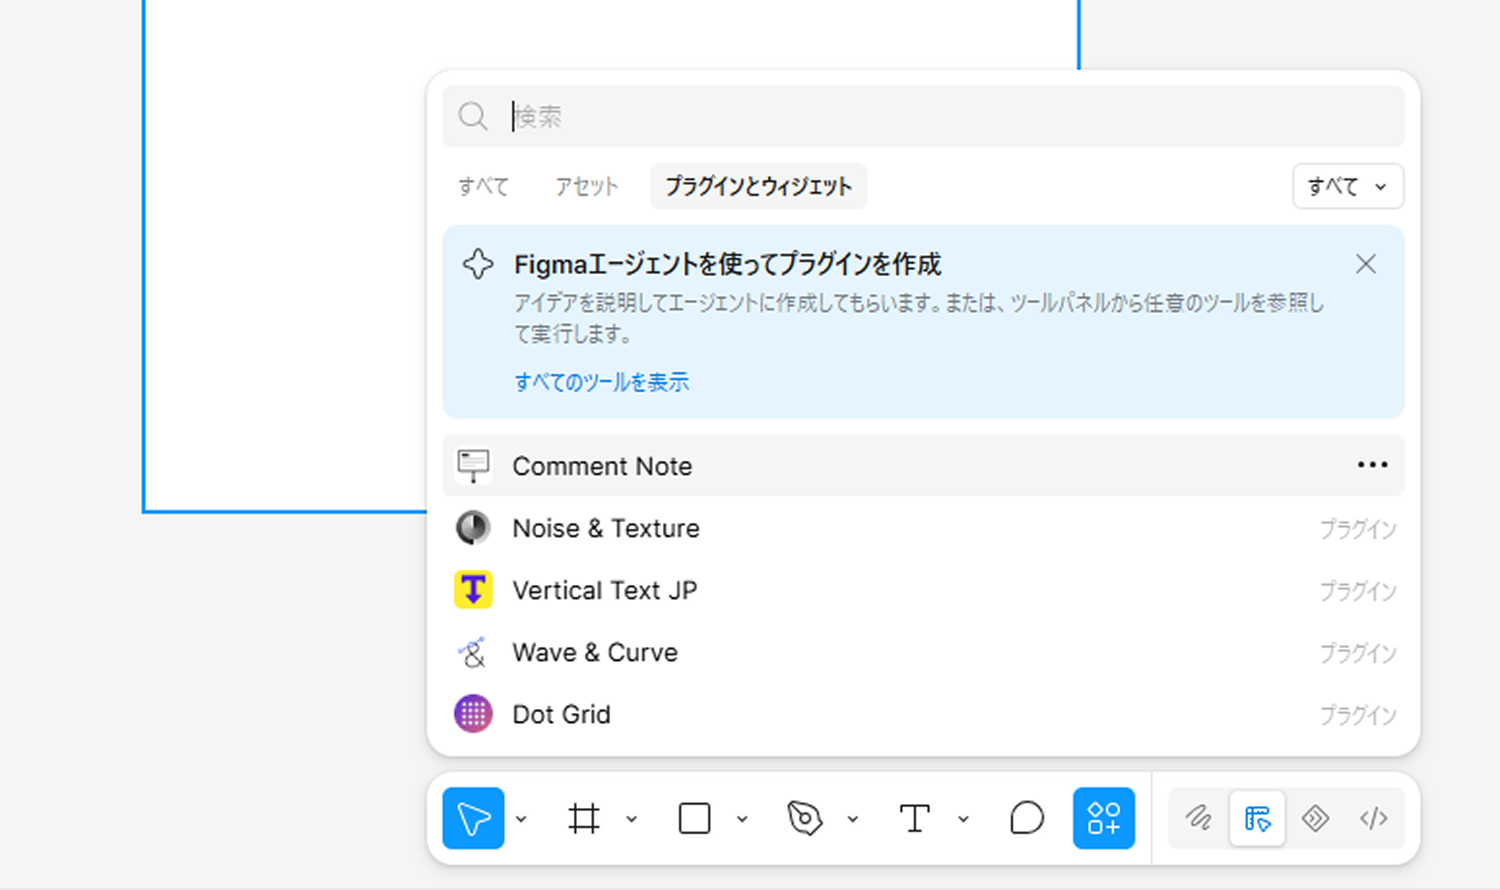Dismiss the Figma agent banner
The image size is (1500, 890).
[1366, 264]
